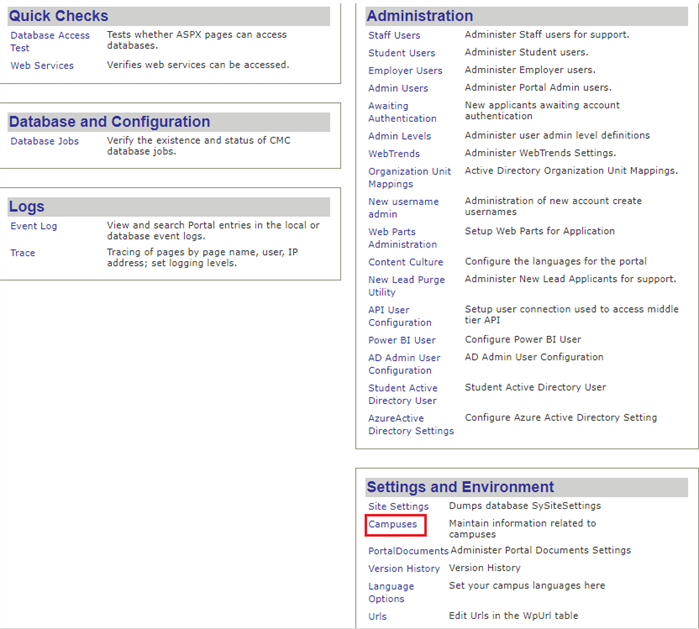Screen dimensions: 699x629
Task: Open the Event Log page
Action: point(34,227)
